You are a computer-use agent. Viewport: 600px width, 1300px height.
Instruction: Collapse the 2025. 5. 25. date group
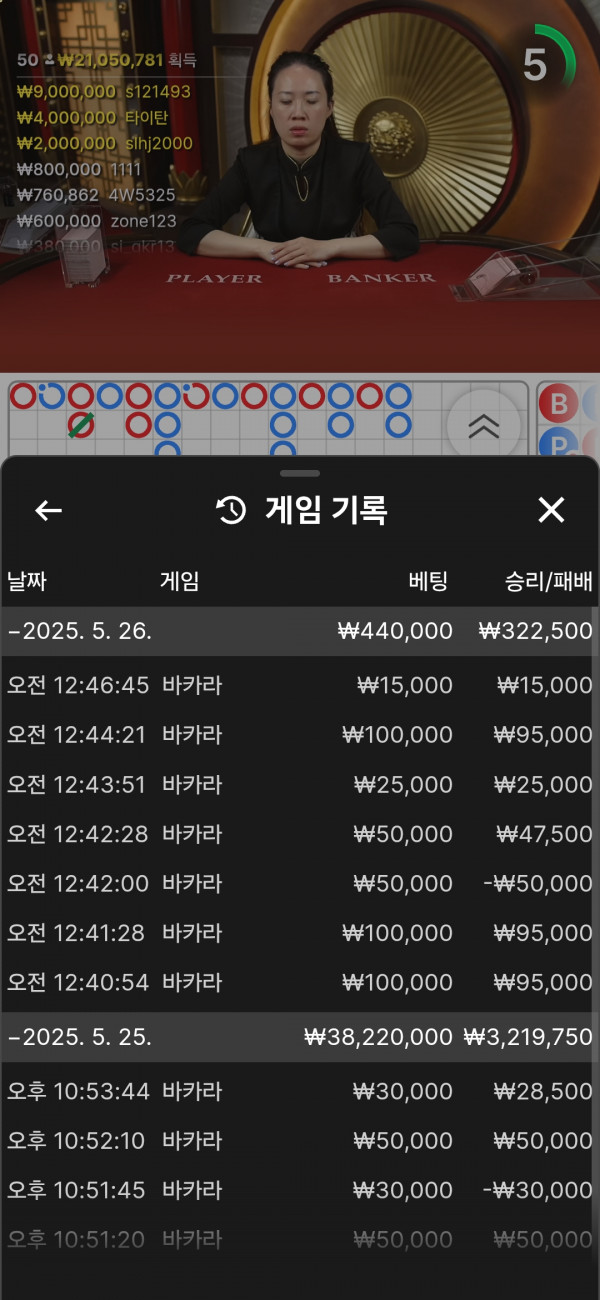pos(80,1037)
